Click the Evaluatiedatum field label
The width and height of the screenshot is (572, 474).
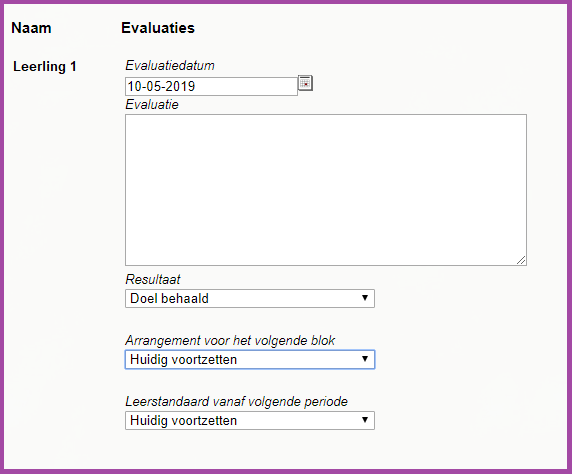[170, 66]
